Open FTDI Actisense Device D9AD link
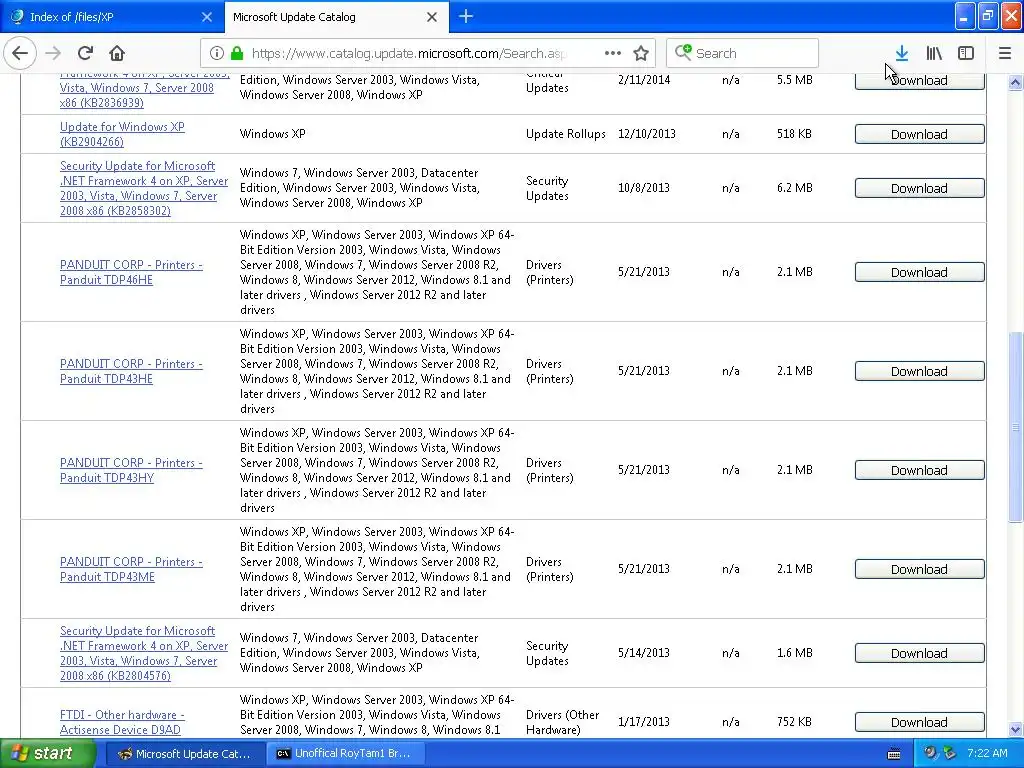This screenshot has height=768, width=1024. coord(122,722)
